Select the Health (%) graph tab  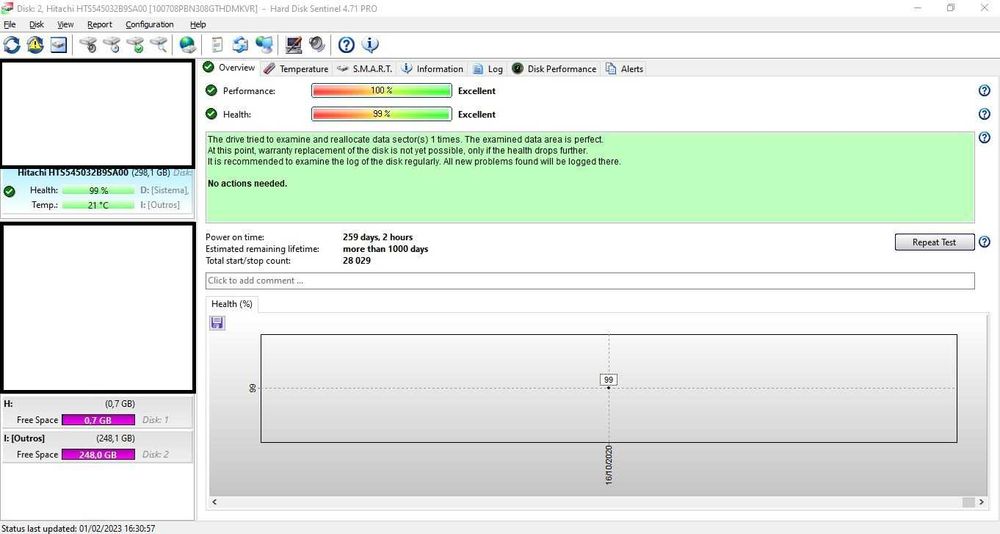pos(232,304)
